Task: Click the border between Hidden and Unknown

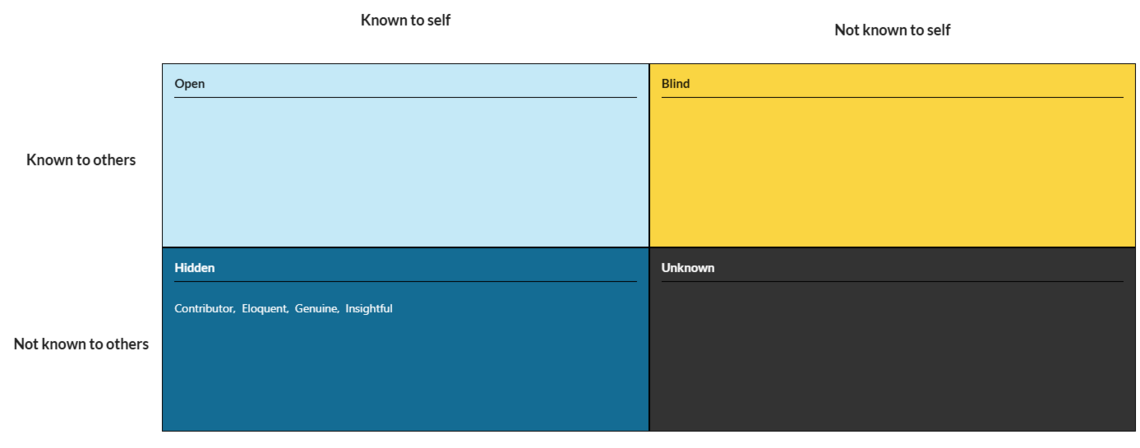Action: click(649, 340)
